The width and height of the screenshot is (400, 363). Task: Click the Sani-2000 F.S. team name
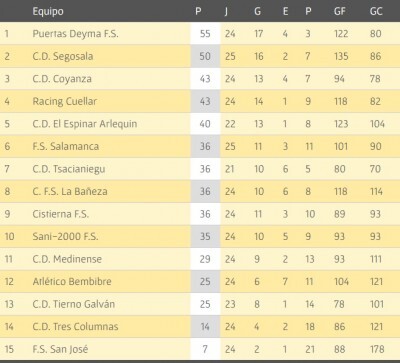65,237
